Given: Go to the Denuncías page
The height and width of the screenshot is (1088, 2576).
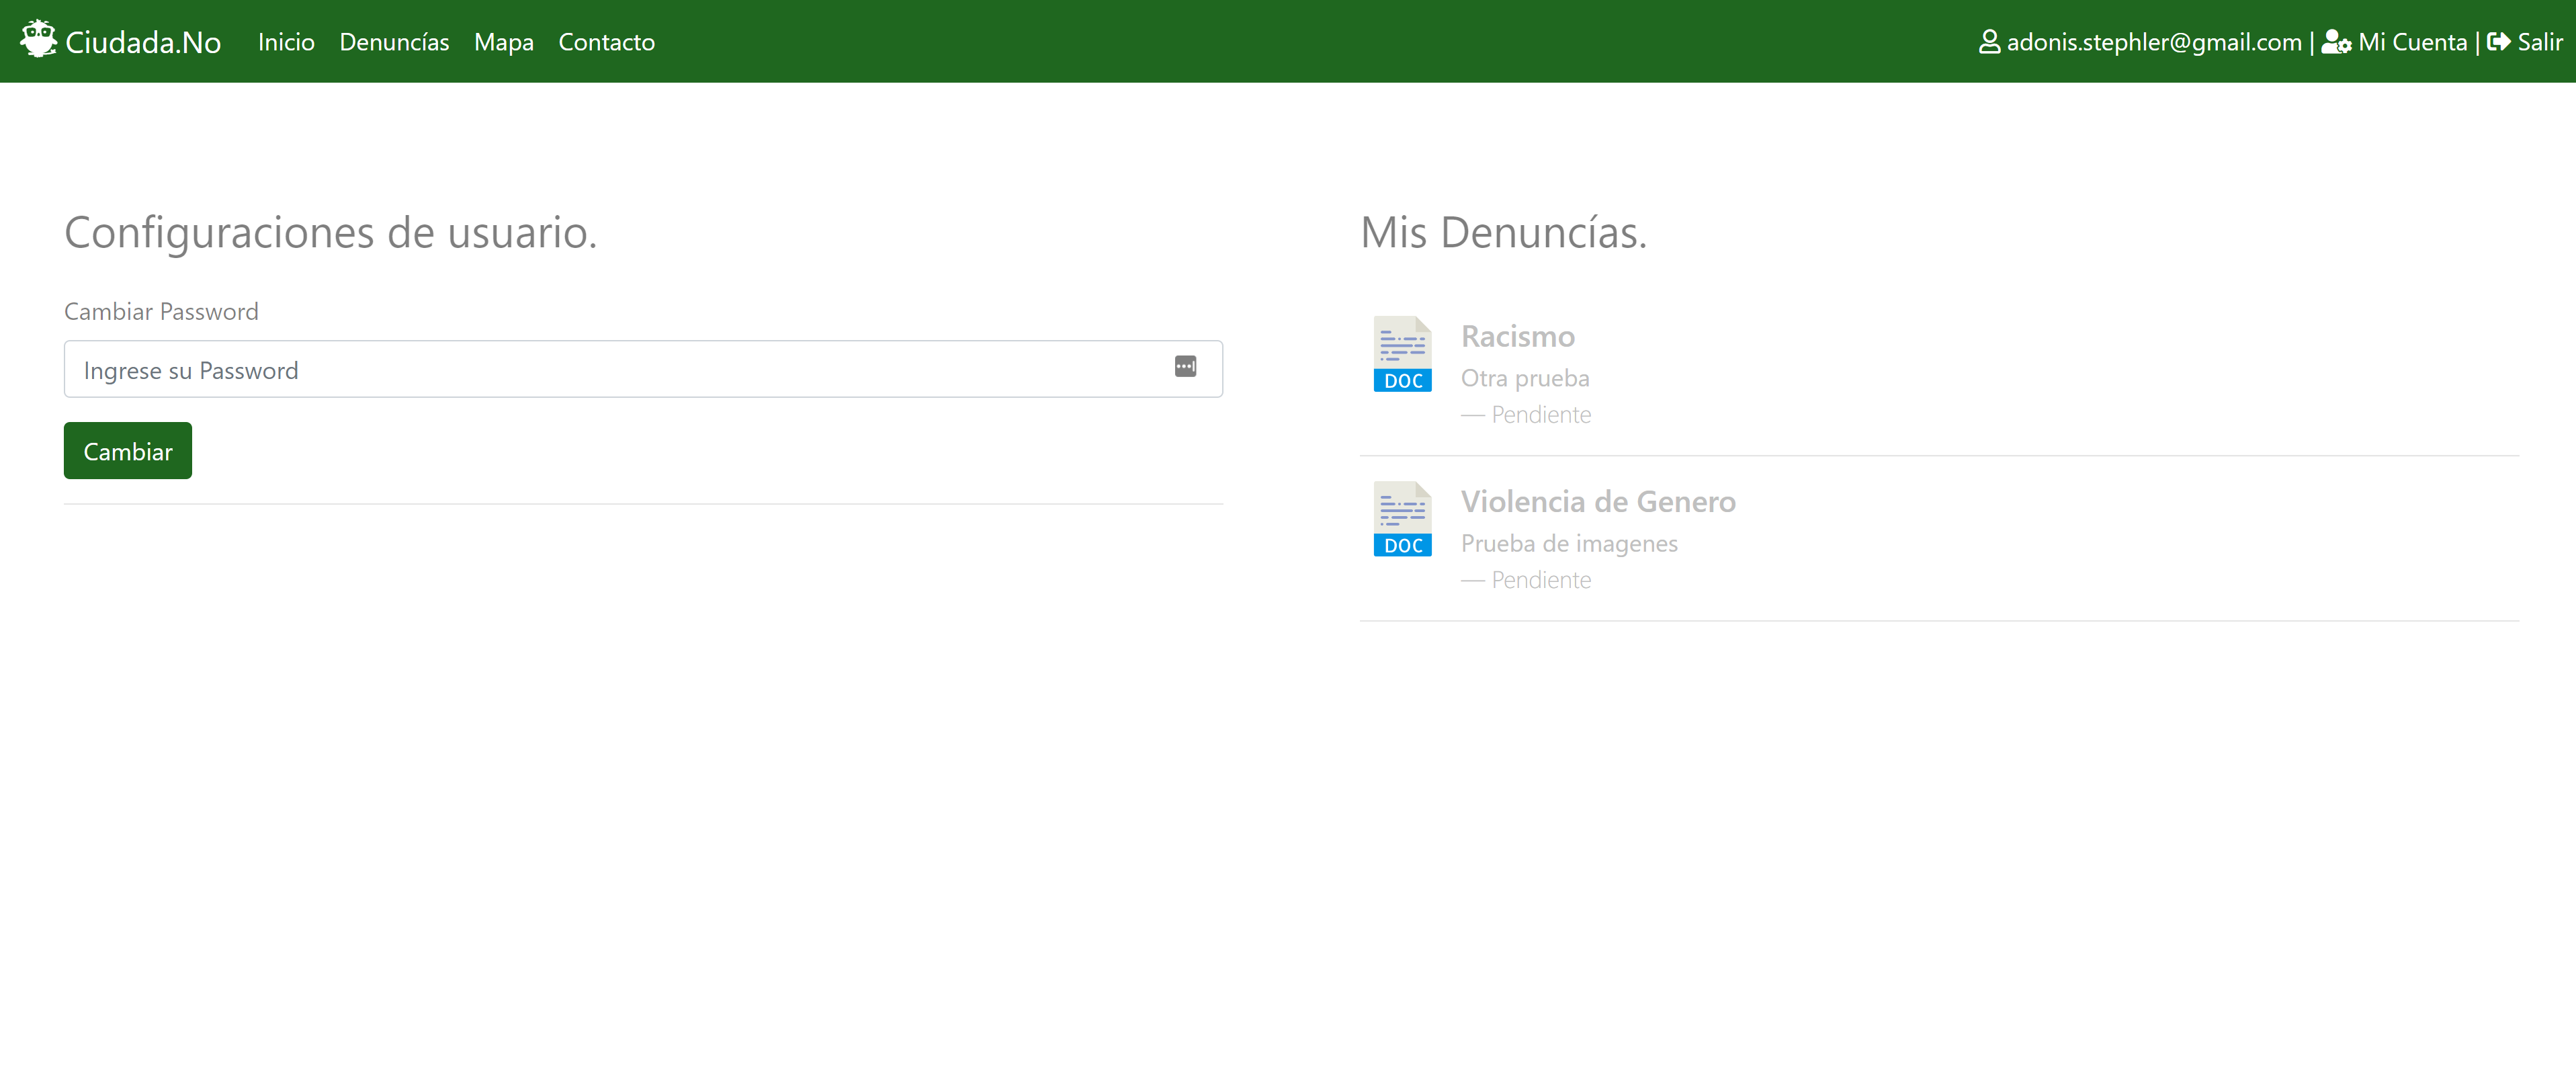Looking at the screenshot, I should coord(394,42).
